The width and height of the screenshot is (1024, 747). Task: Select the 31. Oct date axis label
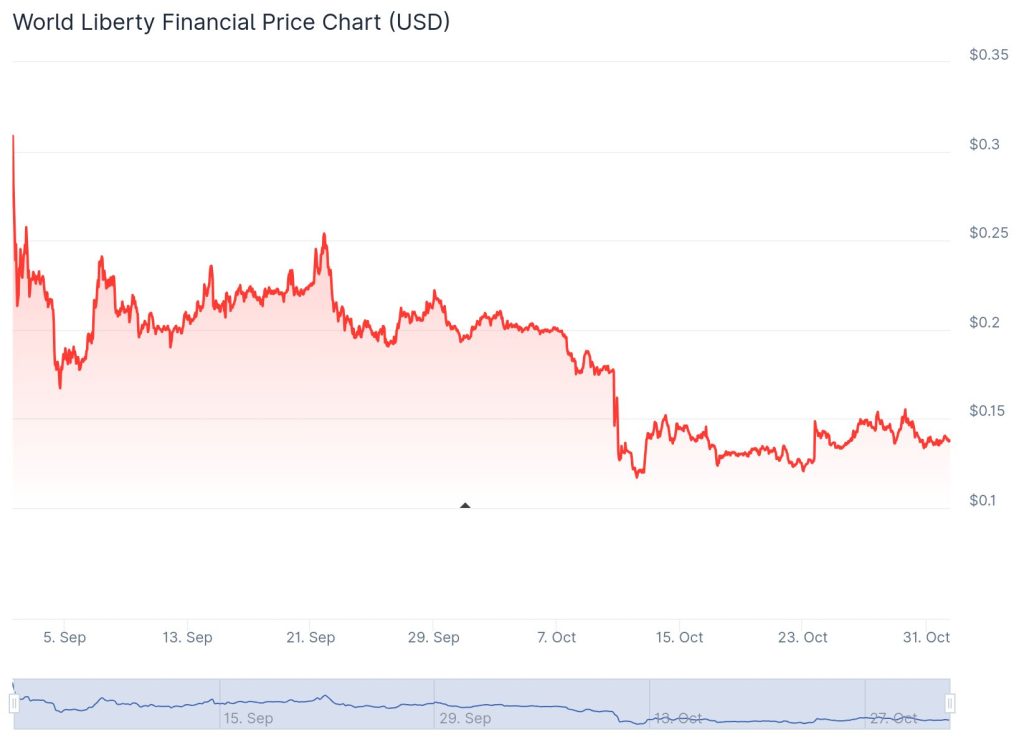coord(926,637)
